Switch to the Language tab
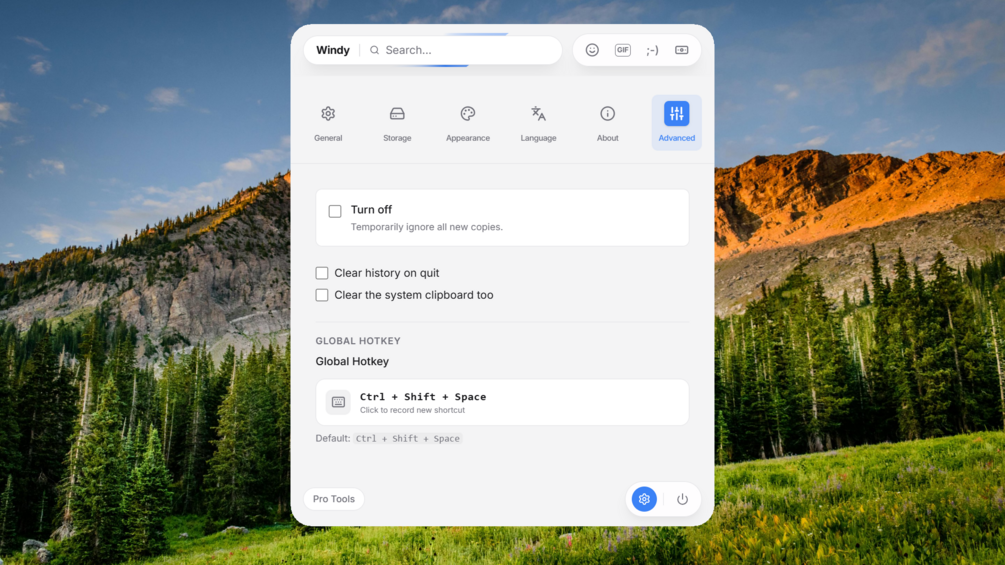The width and height of the screenshot is (1005, 565). click(538, 123)
